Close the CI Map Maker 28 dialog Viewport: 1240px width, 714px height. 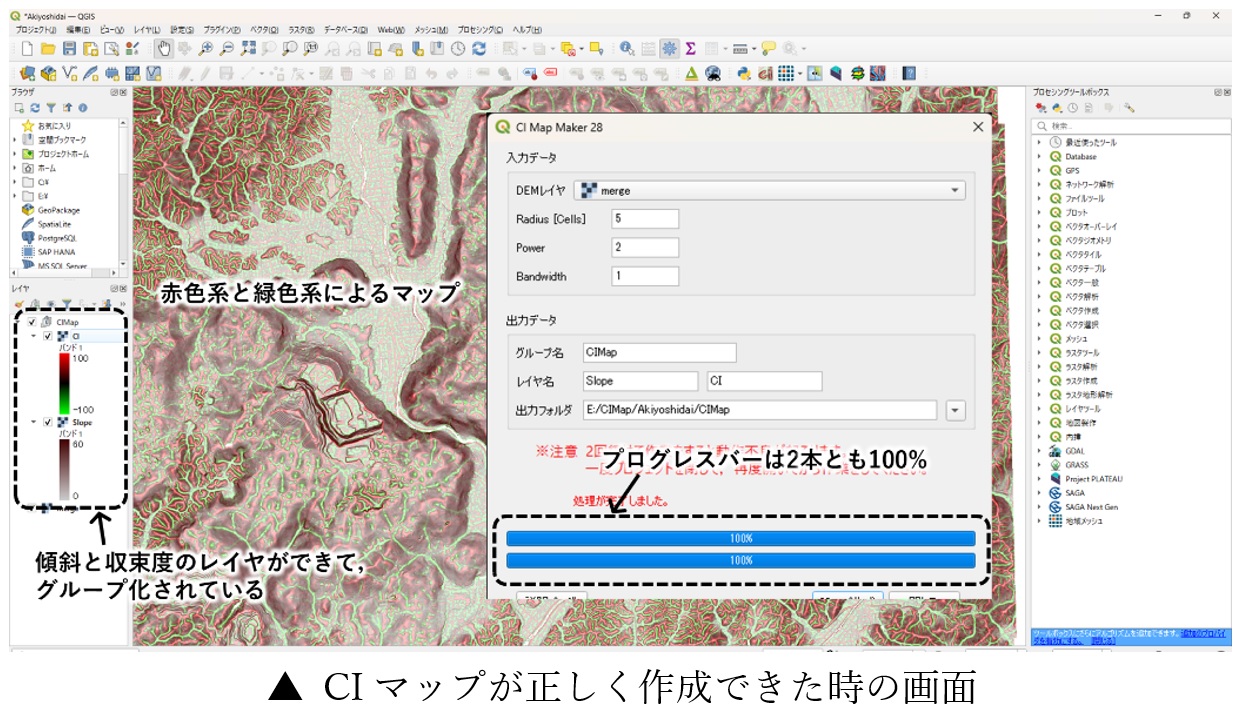tap(978, 127)
